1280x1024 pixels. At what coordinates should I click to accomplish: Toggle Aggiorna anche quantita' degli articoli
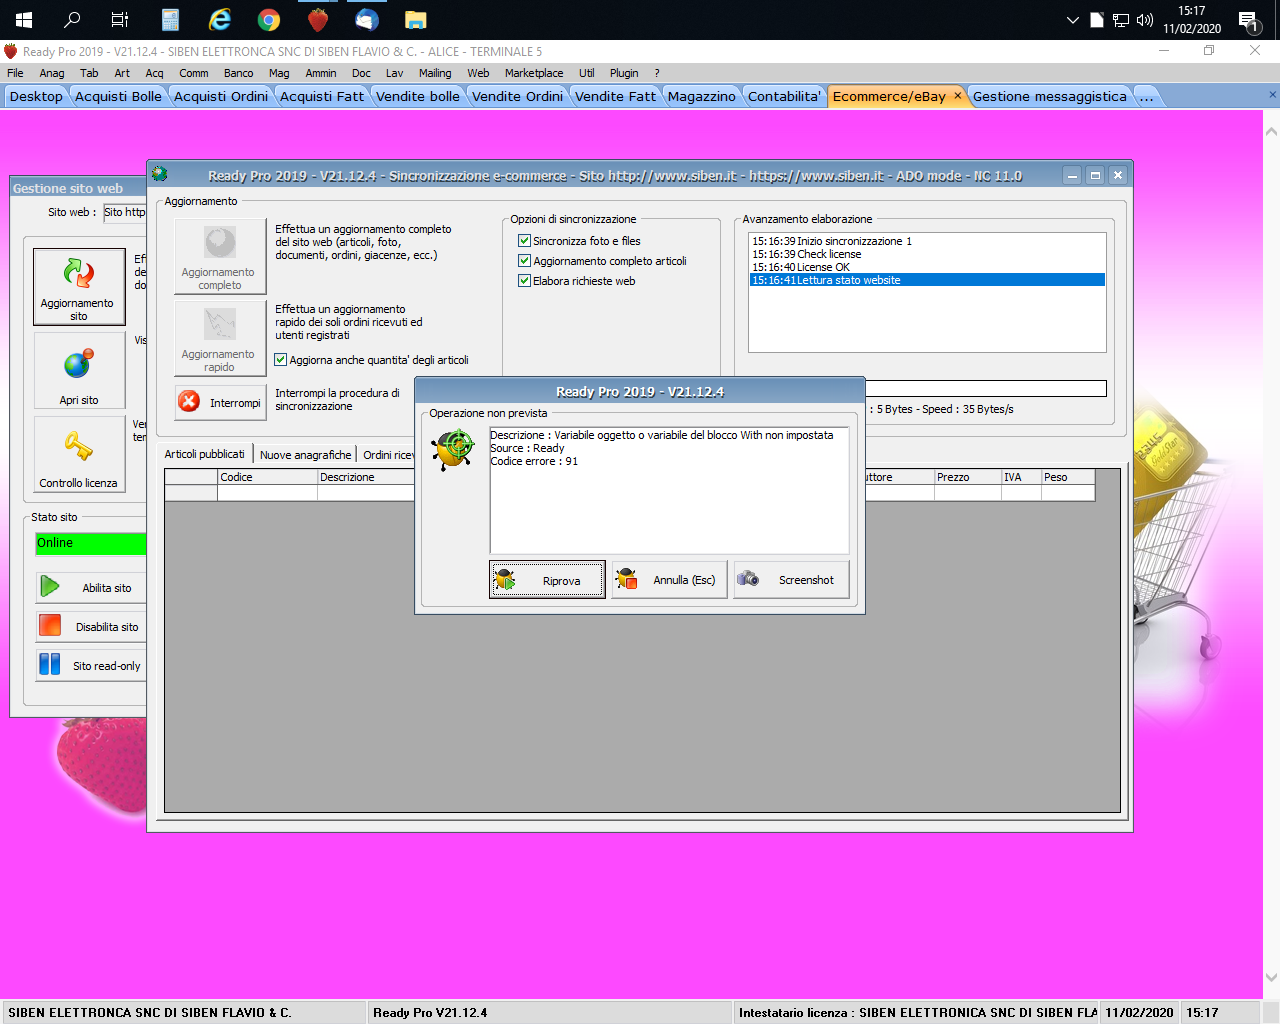[x=281, y=360]
